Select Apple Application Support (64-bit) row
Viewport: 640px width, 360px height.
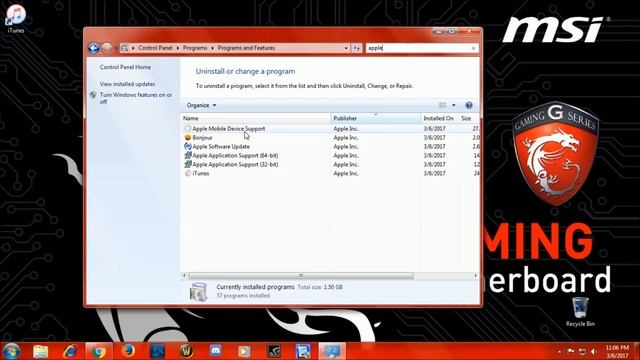pos(330,156)
